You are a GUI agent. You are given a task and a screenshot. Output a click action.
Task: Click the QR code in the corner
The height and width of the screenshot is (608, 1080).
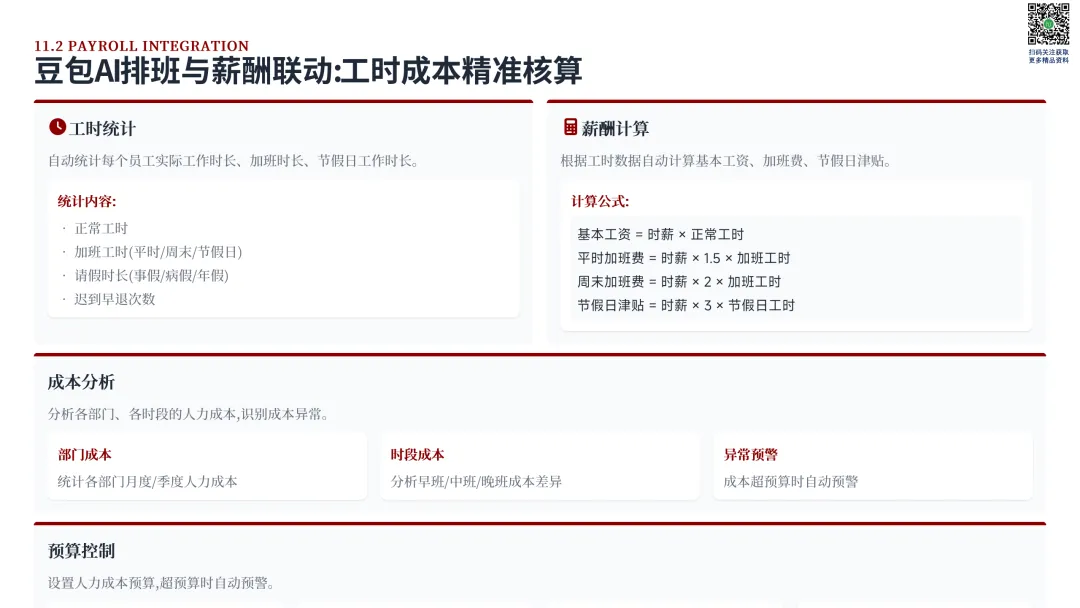point(1048,24)
